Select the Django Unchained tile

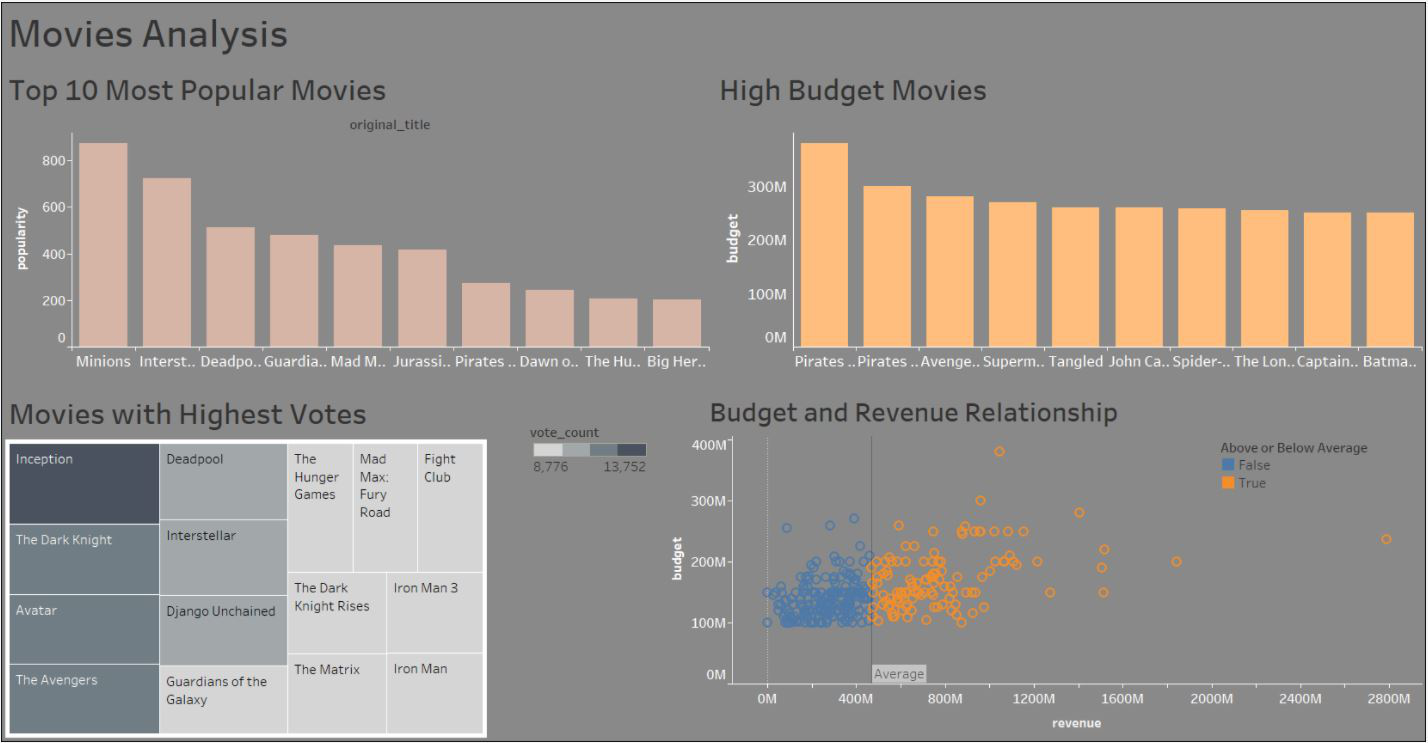pyautogui.click(x=223, y=630)
